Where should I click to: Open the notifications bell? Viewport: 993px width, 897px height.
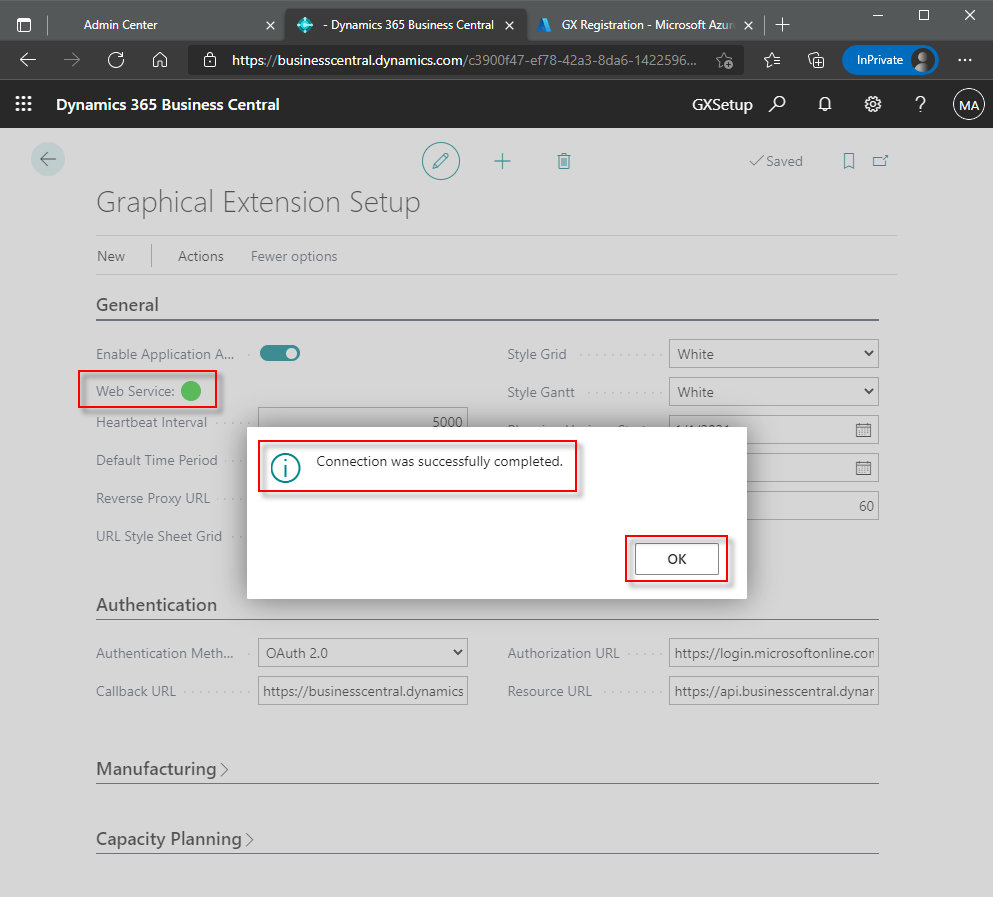click(825, 104)
